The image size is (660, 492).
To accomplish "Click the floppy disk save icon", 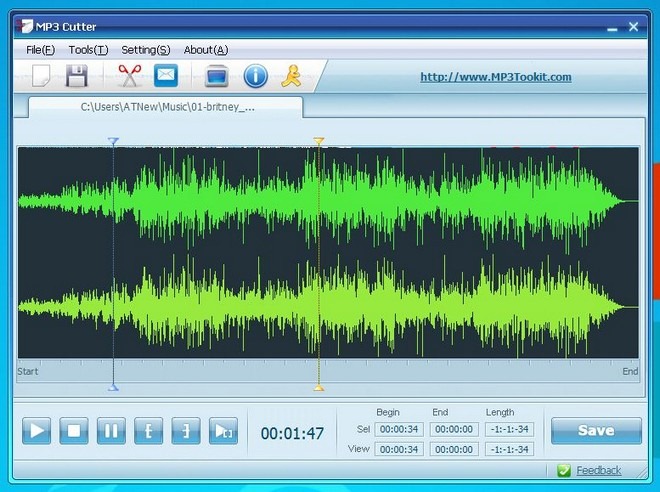I will [77, 75].
